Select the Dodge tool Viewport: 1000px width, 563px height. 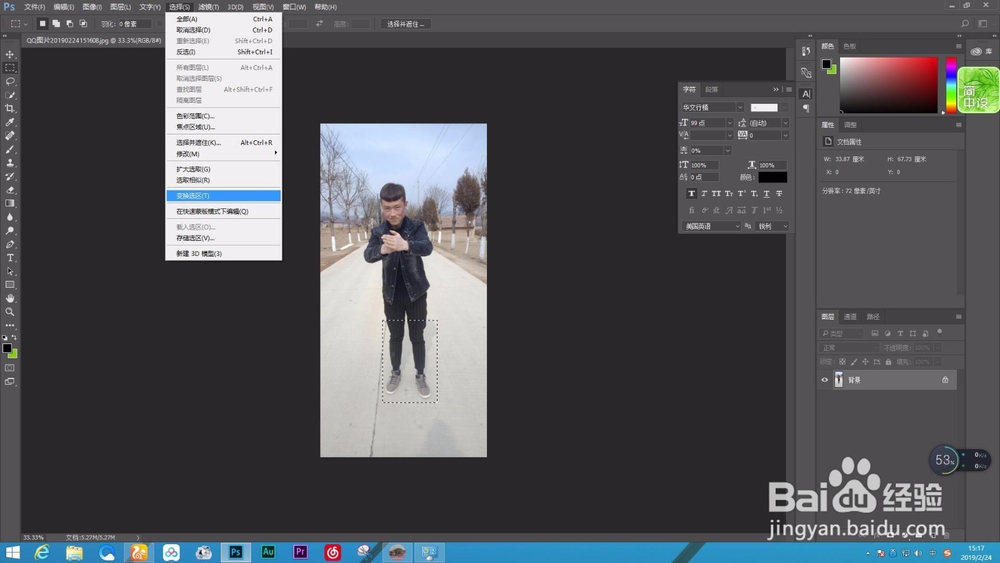click(x=10, y=231)
